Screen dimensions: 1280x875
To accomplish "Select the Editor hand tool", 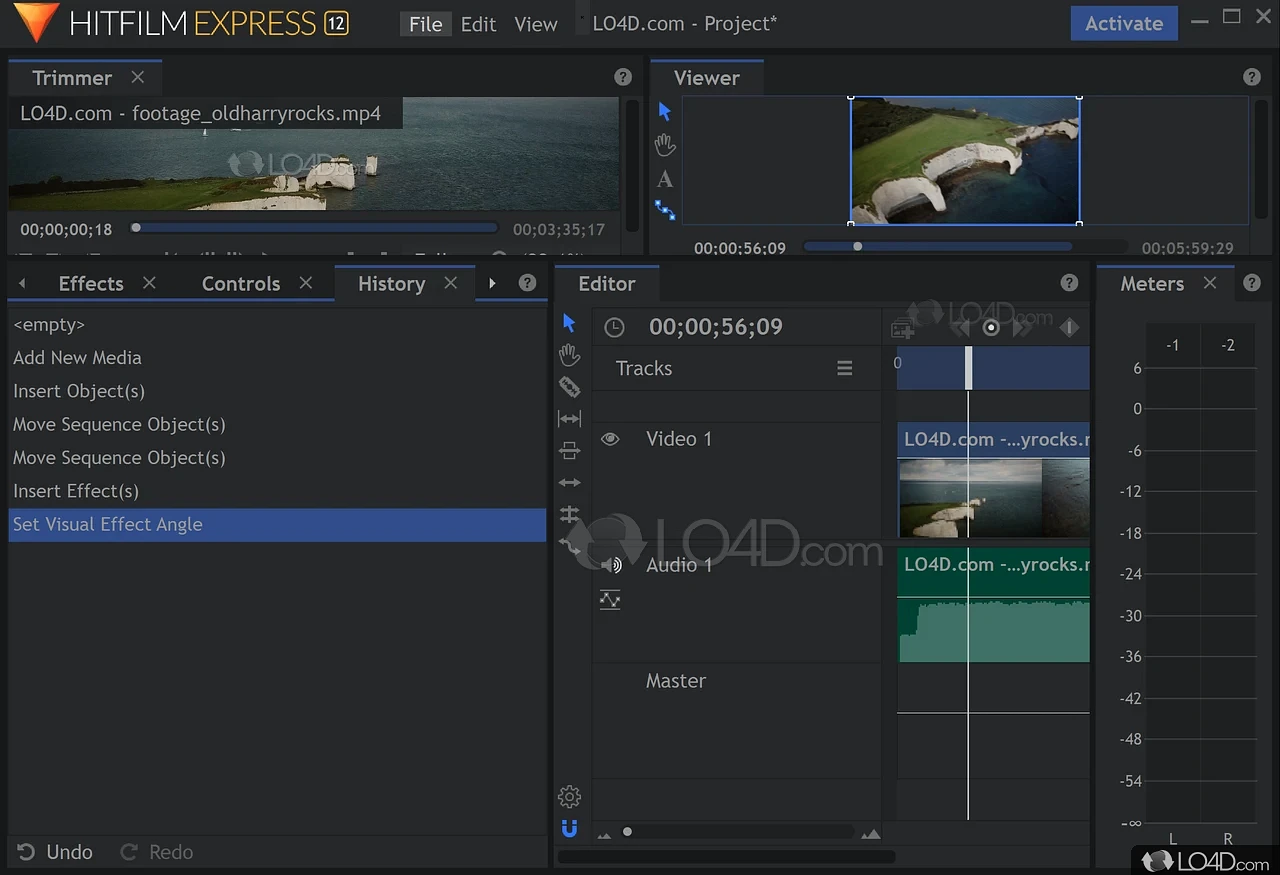I will pos(569,355).
